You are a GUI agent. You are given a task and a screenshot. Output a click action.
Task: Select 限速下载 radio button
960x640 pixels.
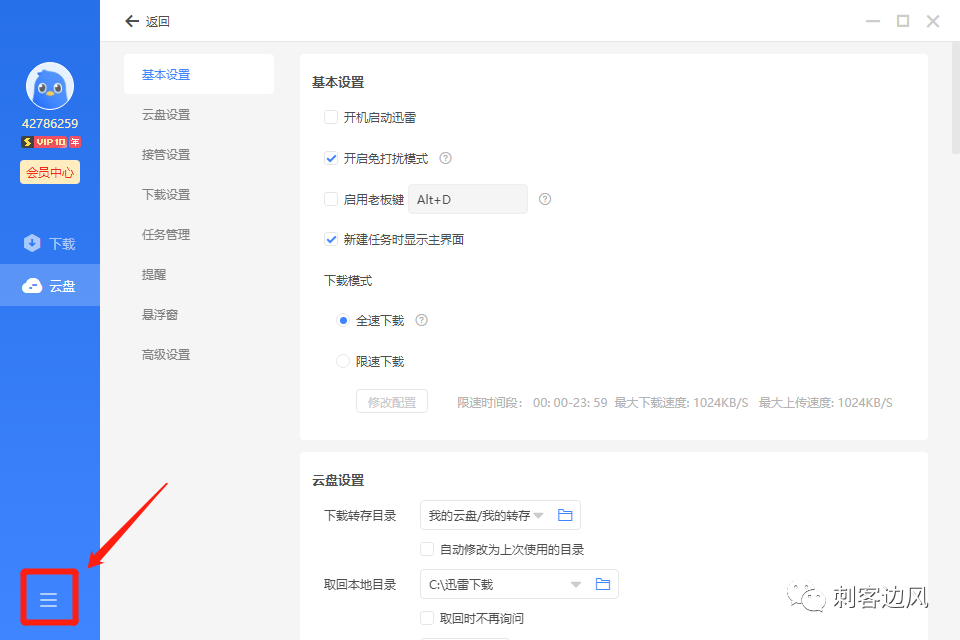click(343, 361)
